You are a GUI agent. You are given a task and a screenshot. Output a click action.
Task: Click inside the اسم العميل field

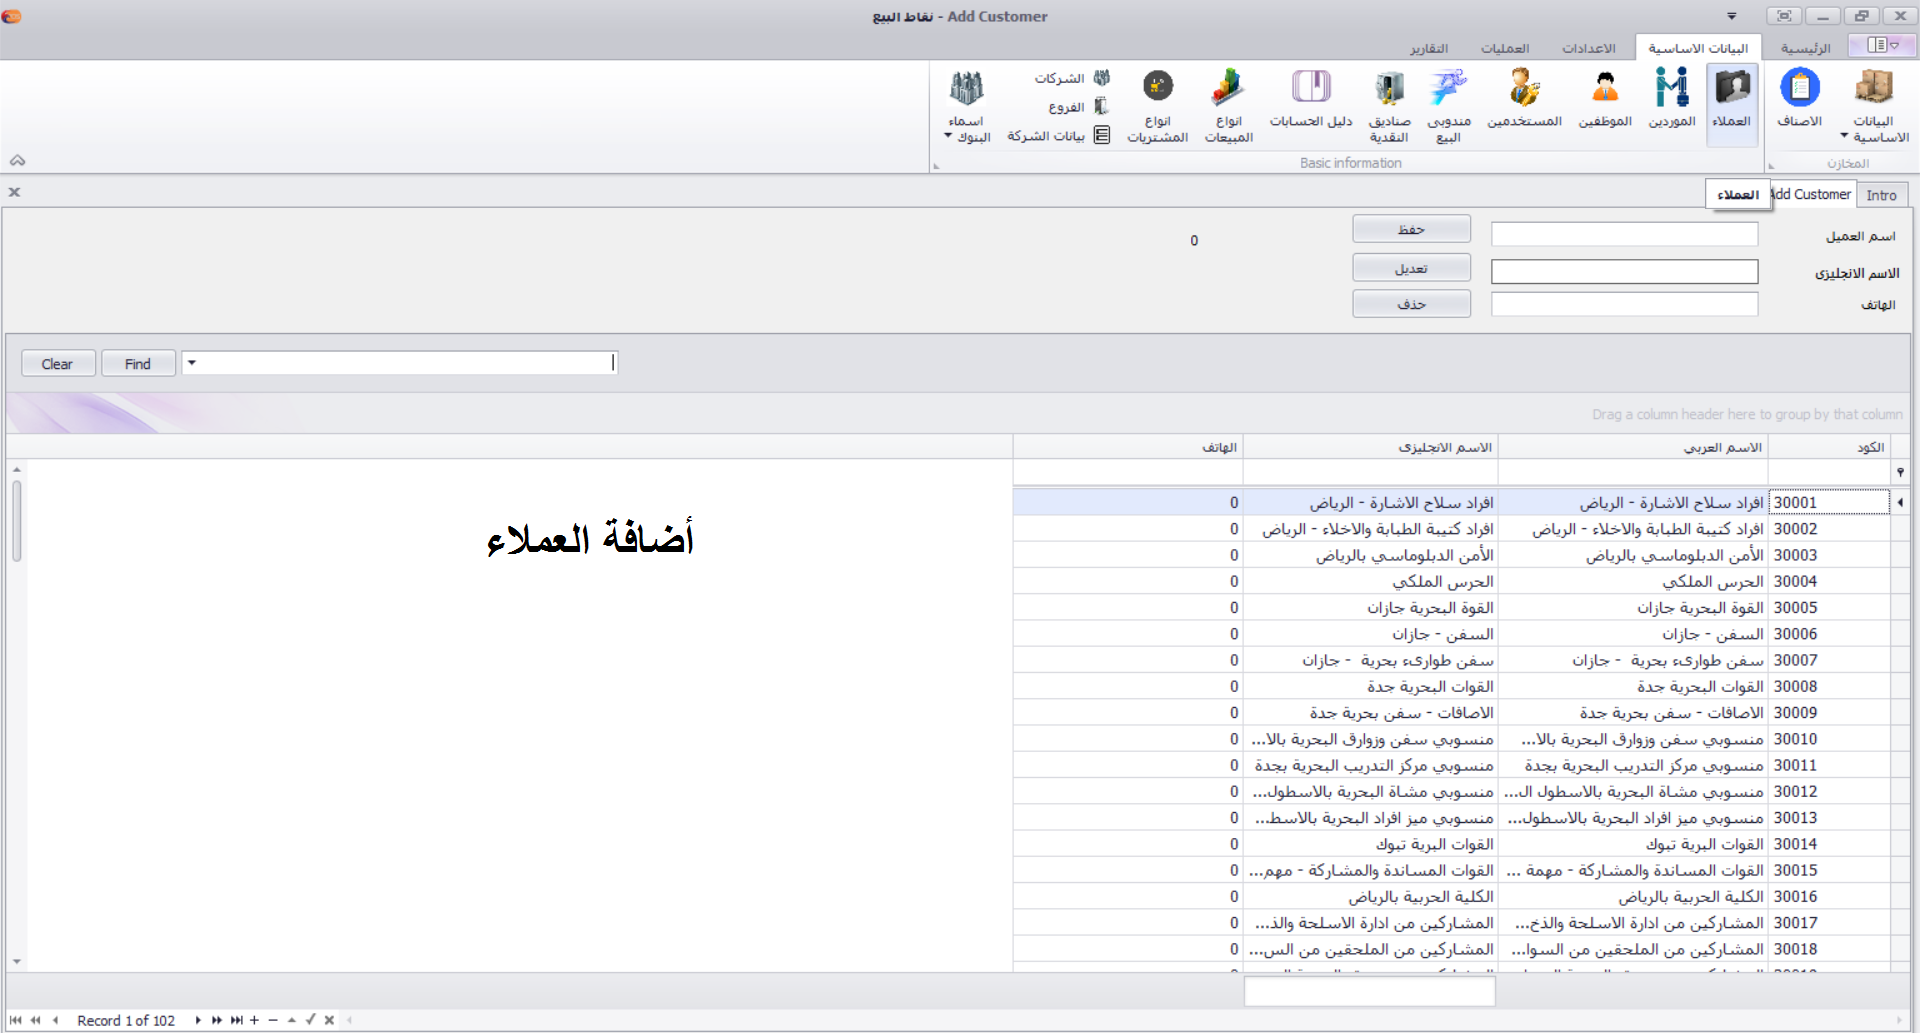(1623, 233)
